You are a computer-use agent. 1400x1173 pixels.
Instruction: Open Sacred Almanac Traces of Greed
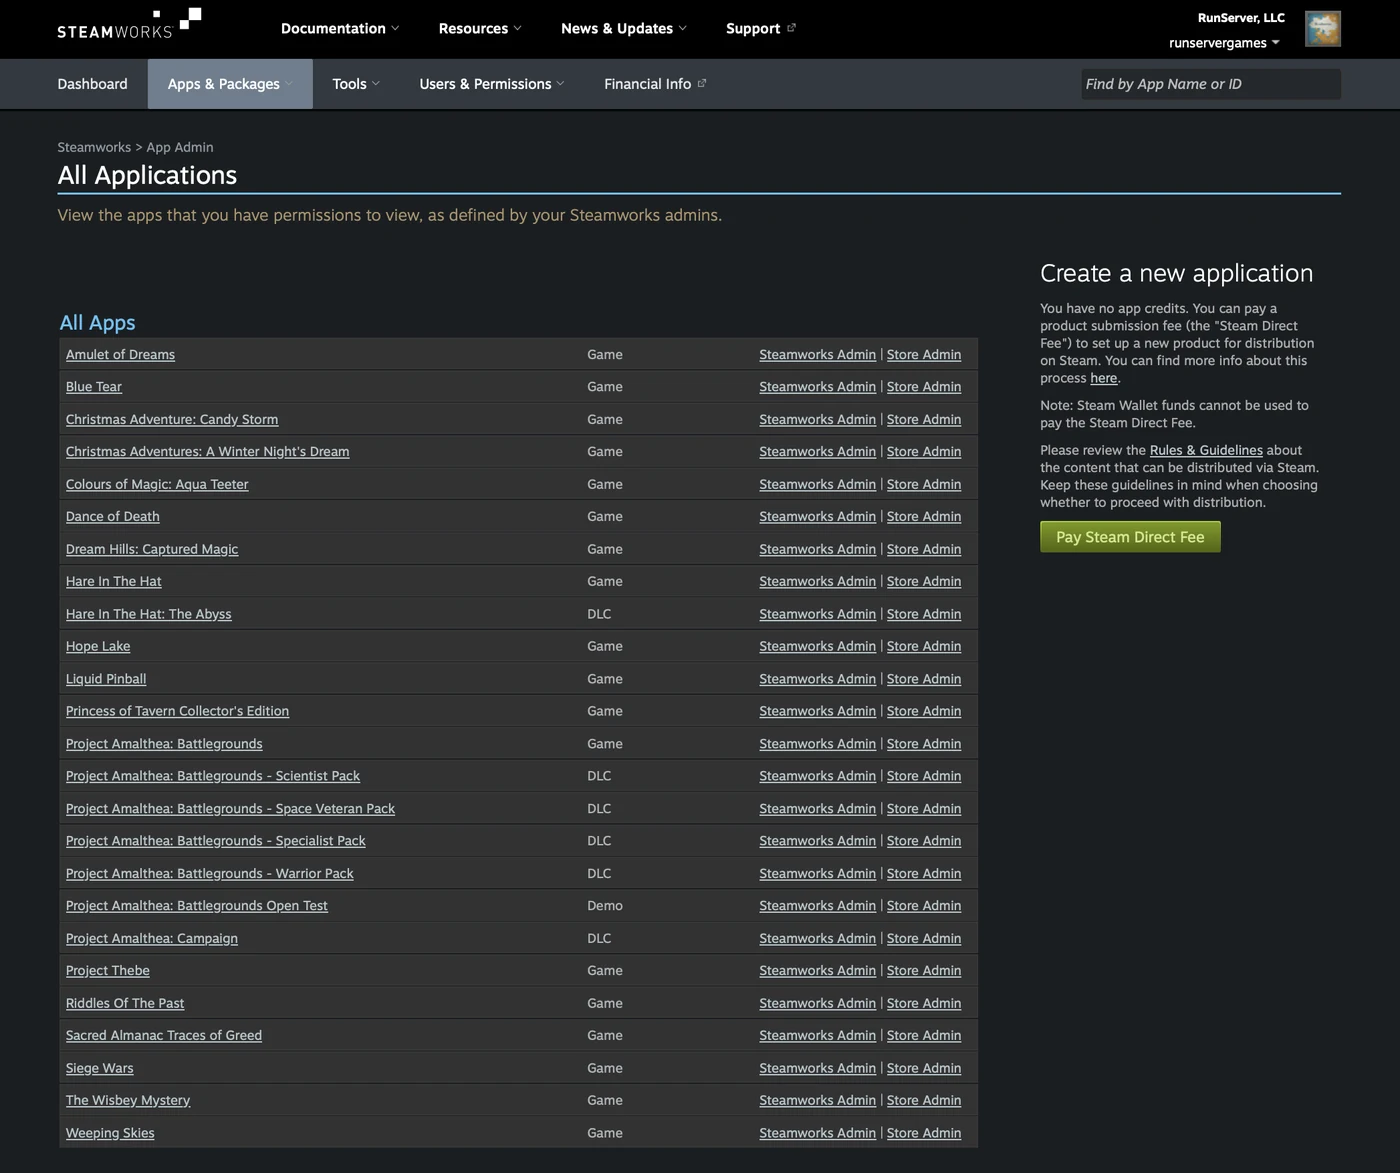164,1035
